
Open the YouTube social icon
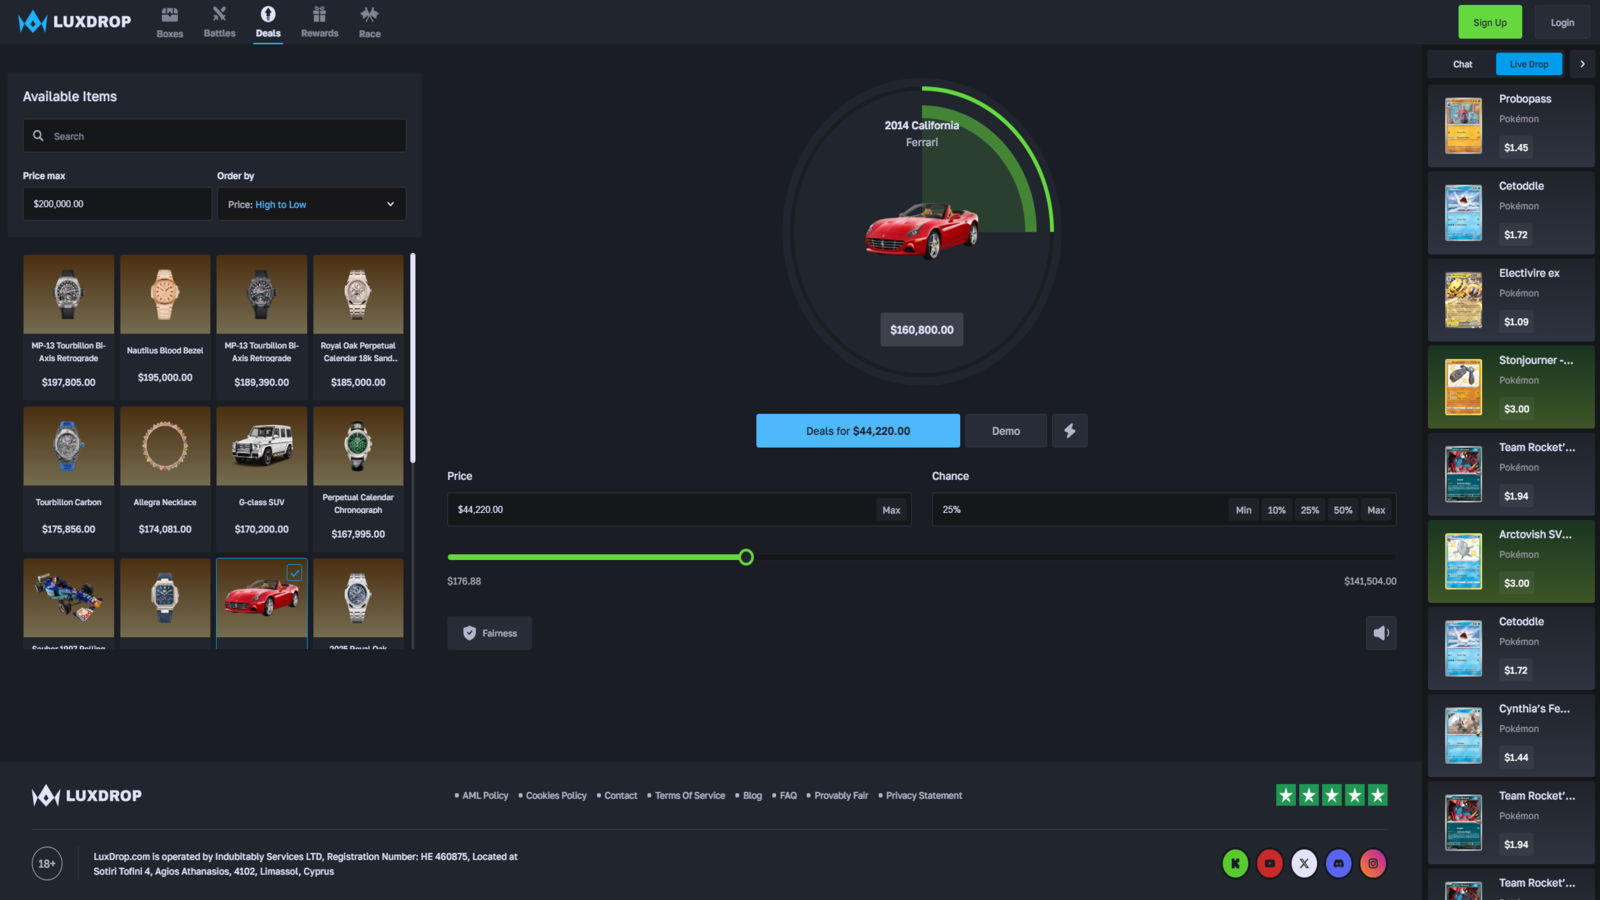click(x=1270, y=863)
